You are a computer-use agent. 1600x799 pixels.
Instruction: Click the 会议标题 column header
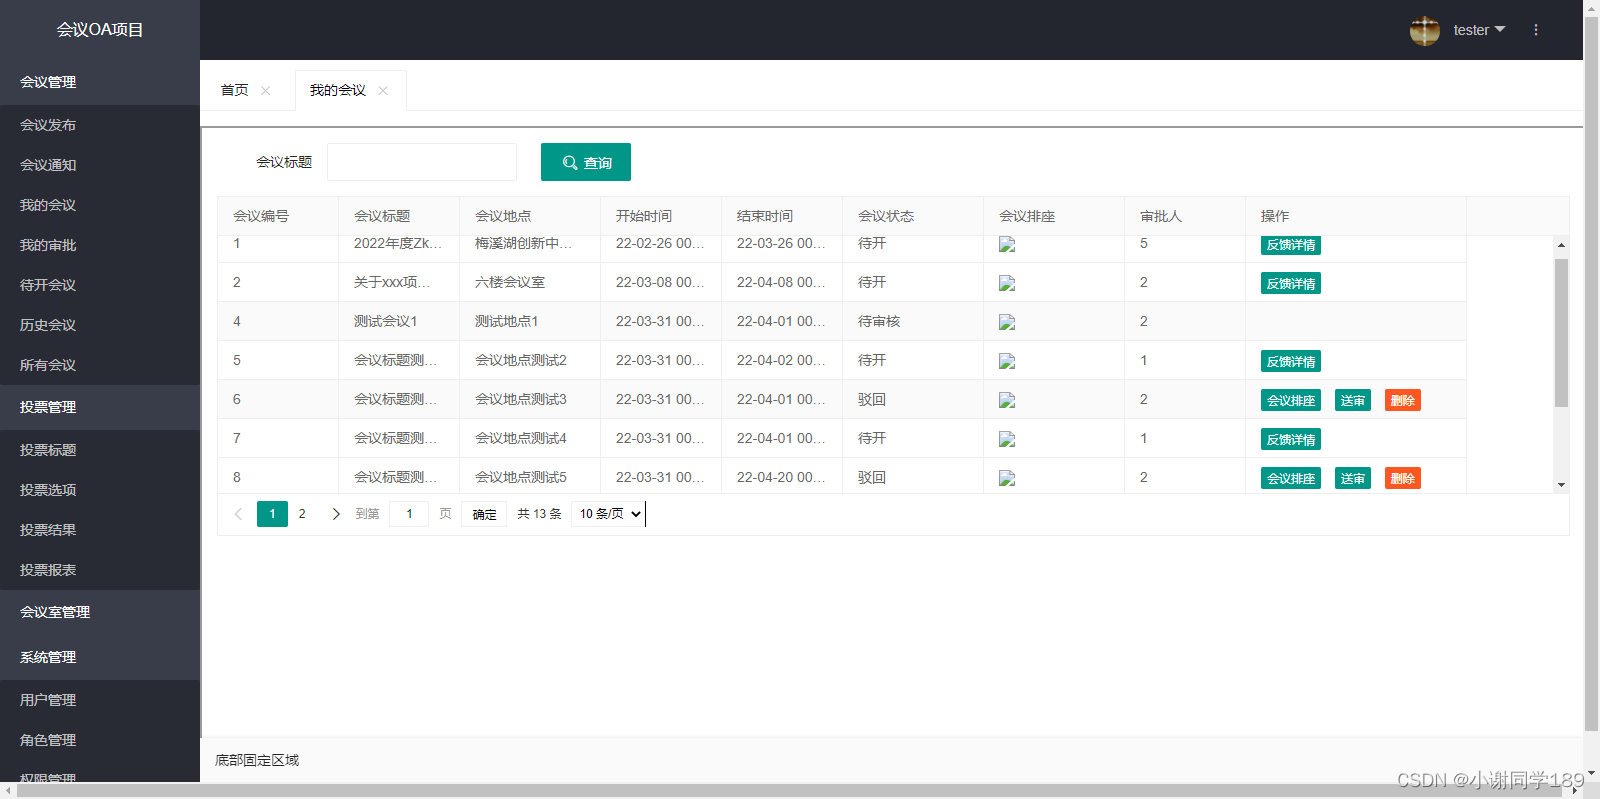pos(399,216)
